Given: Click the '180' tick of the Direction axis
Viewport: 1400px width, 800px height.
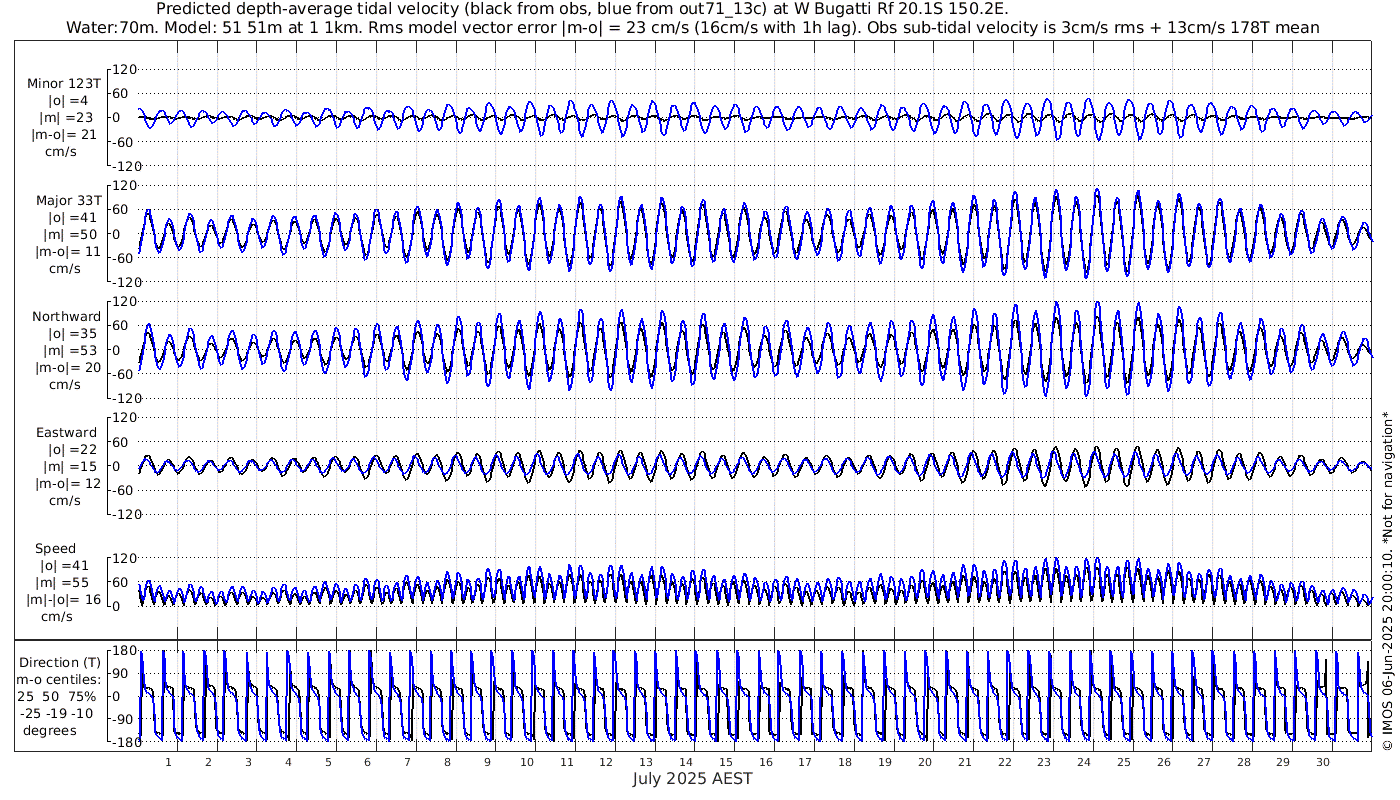Looking at the screenshot, I should [x=124, y=651].
